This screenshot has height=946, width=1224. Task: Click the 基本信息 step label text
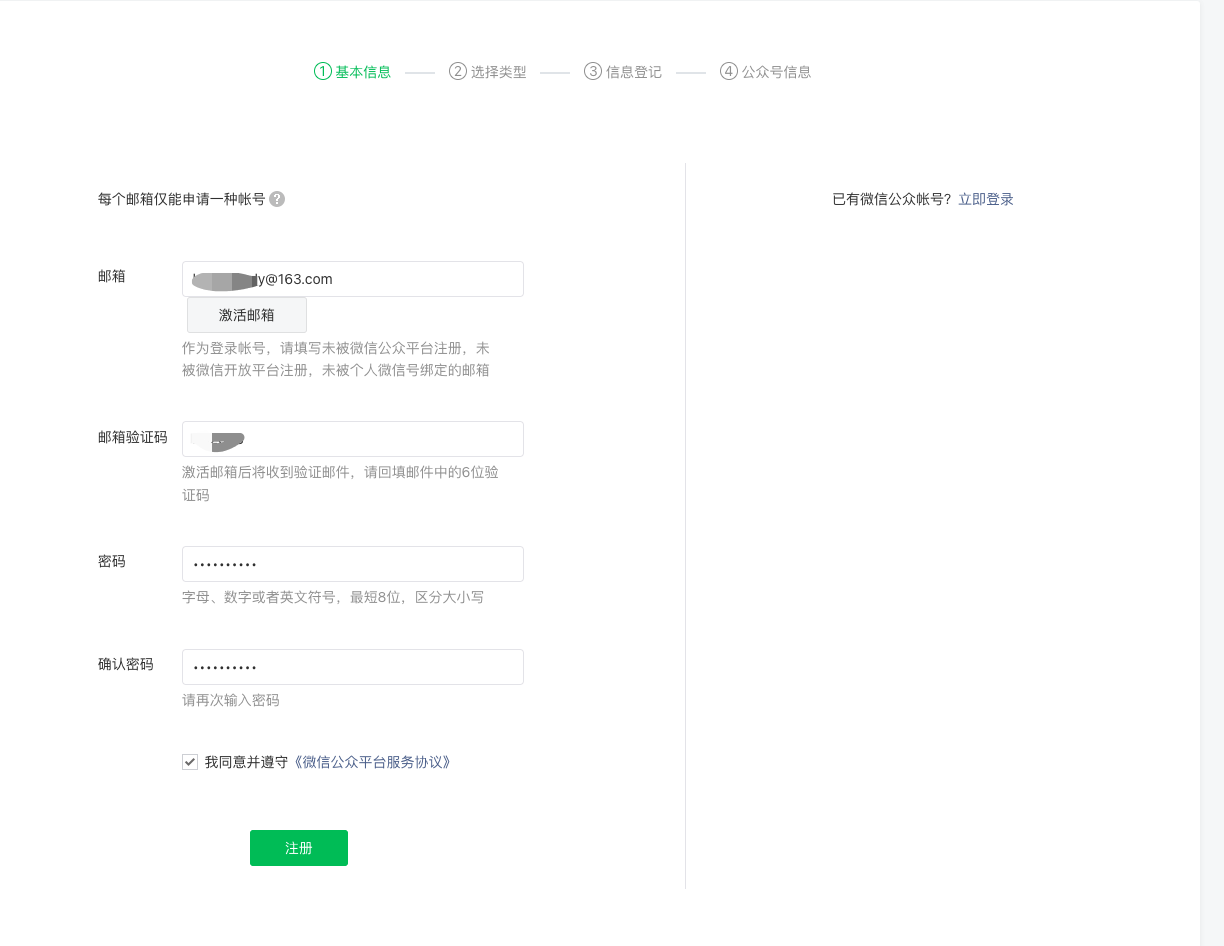coord(363,71)
